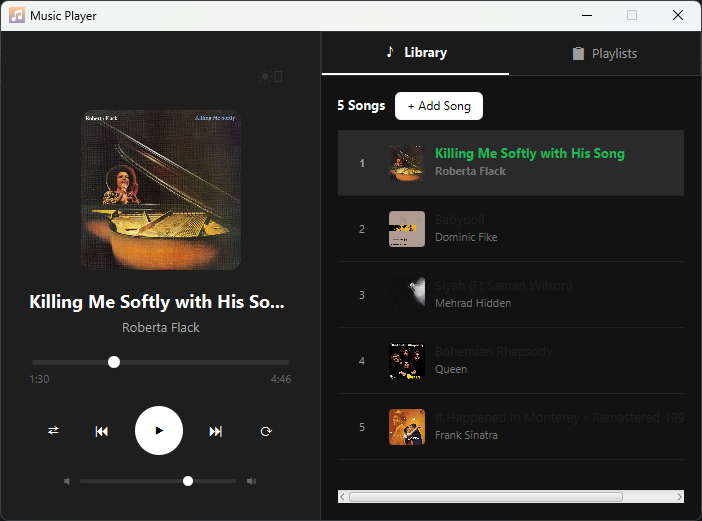
Task: Click the now-playing song title text
Action: 157,302
